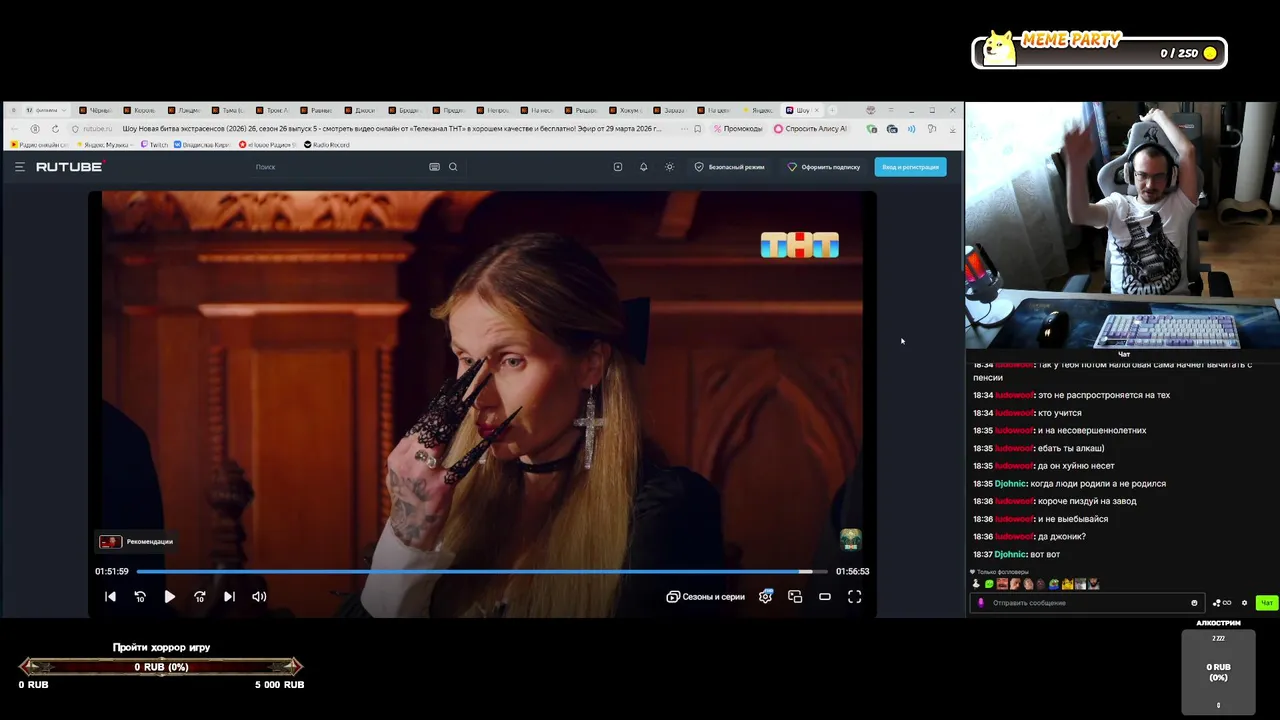Viewport: 1280px width, 720px height.
Task: Forward 10 seconds
Action: coord(199,597)
